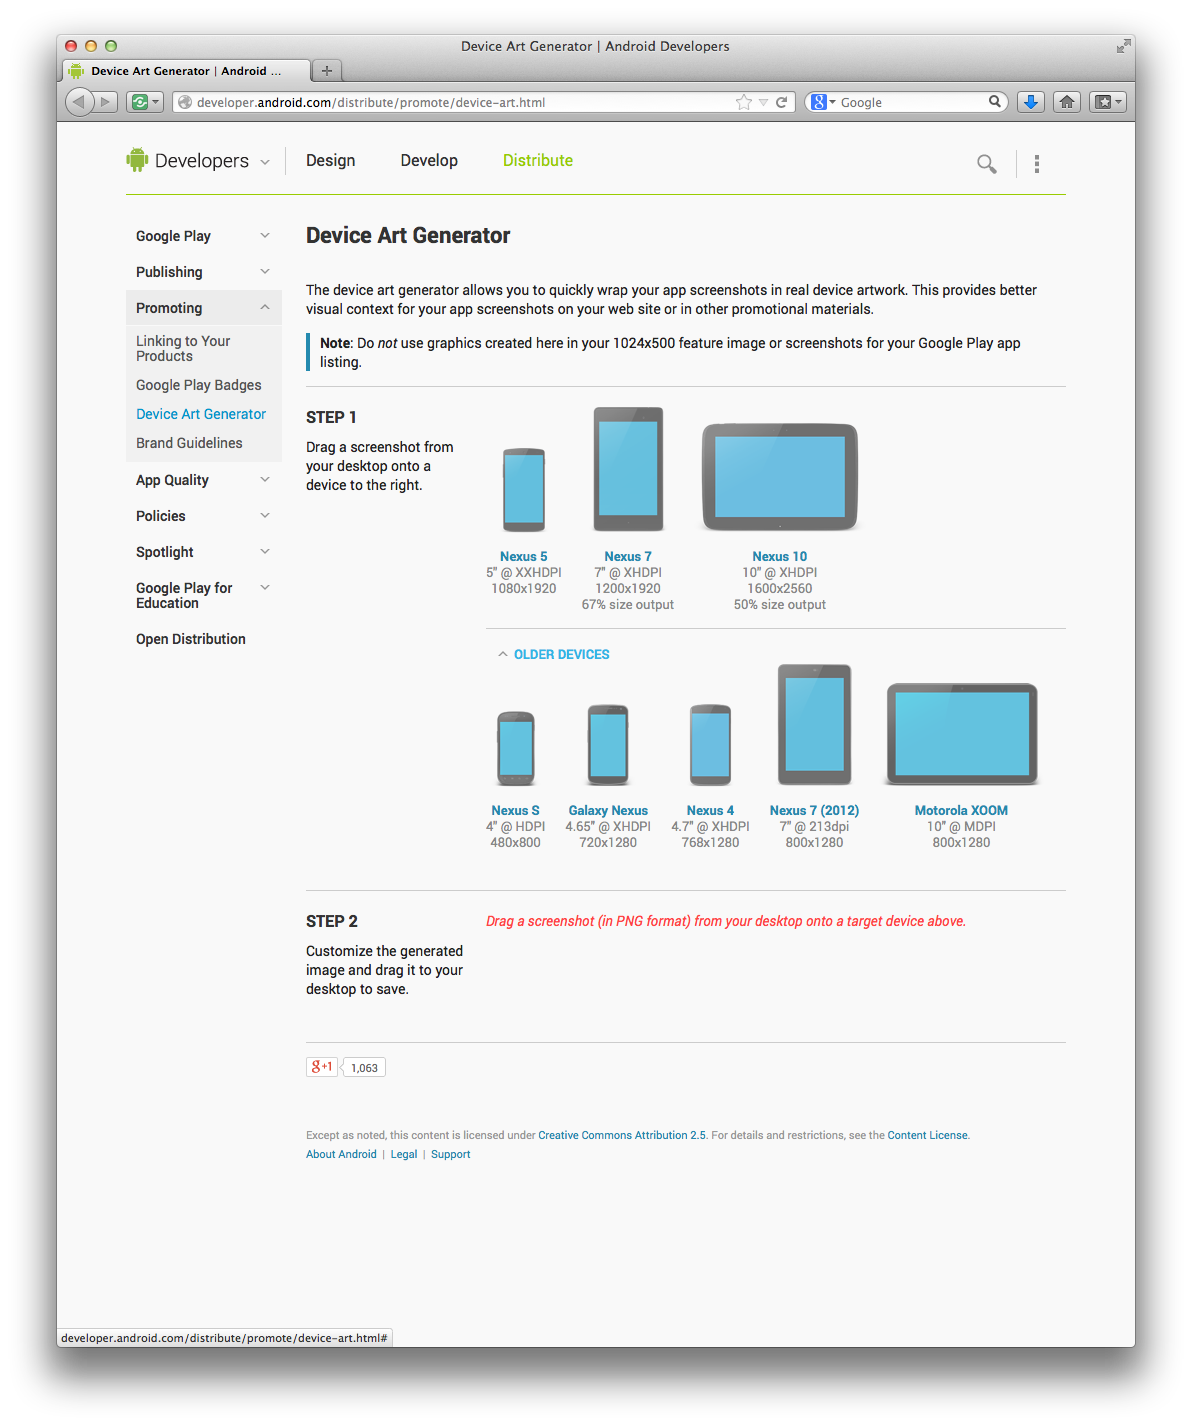
Task: Open Linking to Your Products page
Action: point(183,348)
